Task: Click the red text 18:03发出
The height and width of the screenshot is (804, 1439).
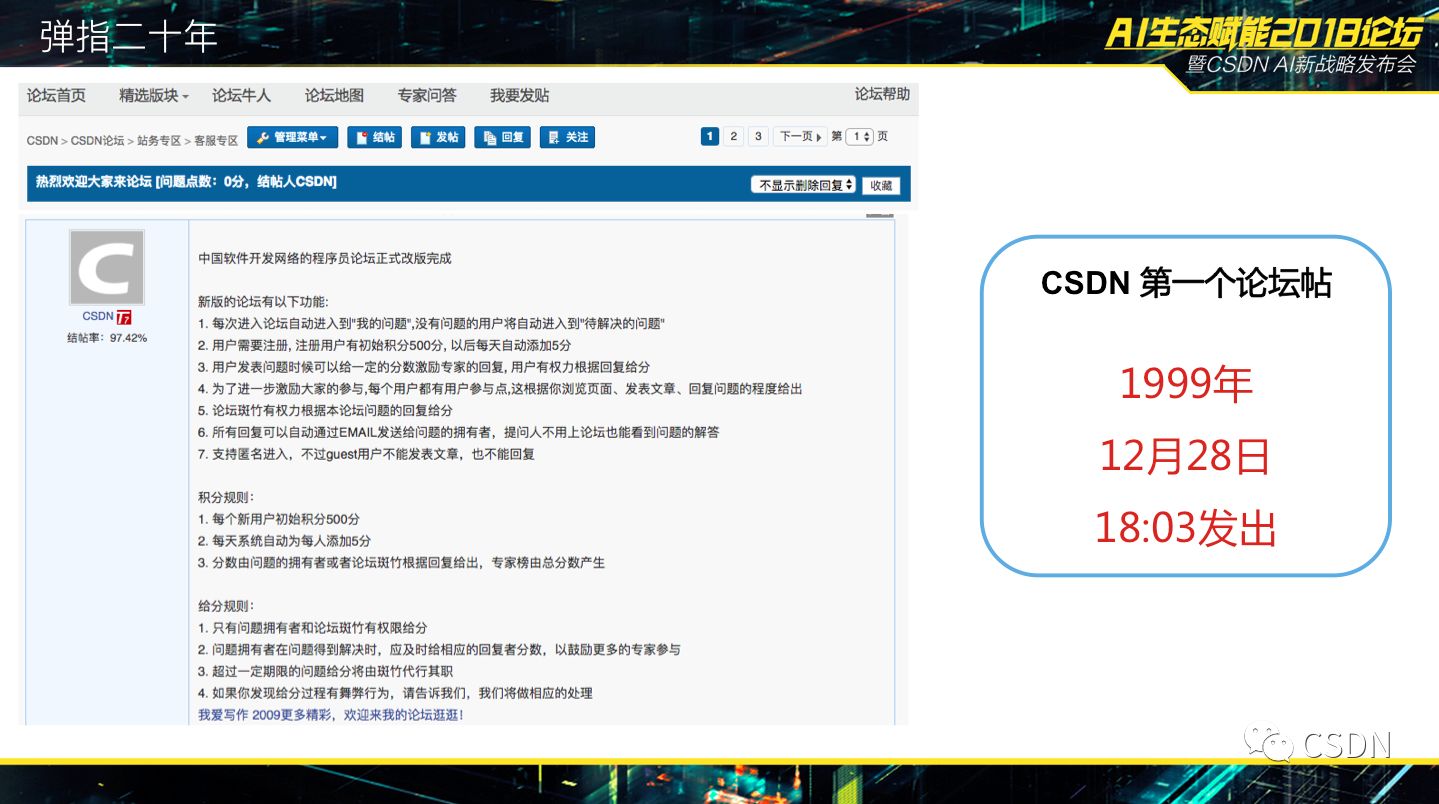Action: point(1186,528)
